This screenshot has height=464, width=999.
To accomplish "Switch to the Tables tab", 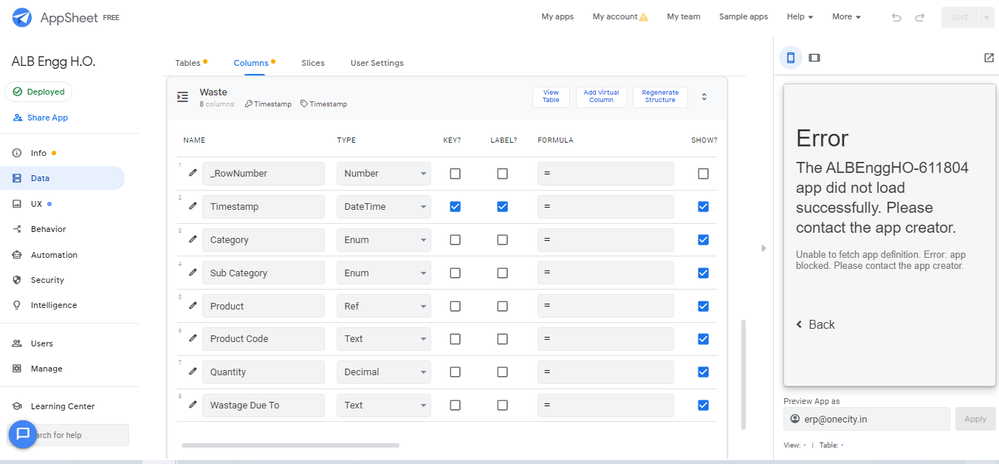I will [x=187, y=63].
